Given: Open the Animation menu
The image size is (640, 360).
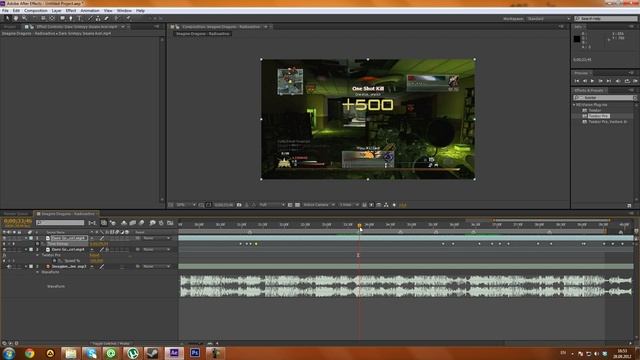Looking at the screenshot, I should [x=90, y=11].
